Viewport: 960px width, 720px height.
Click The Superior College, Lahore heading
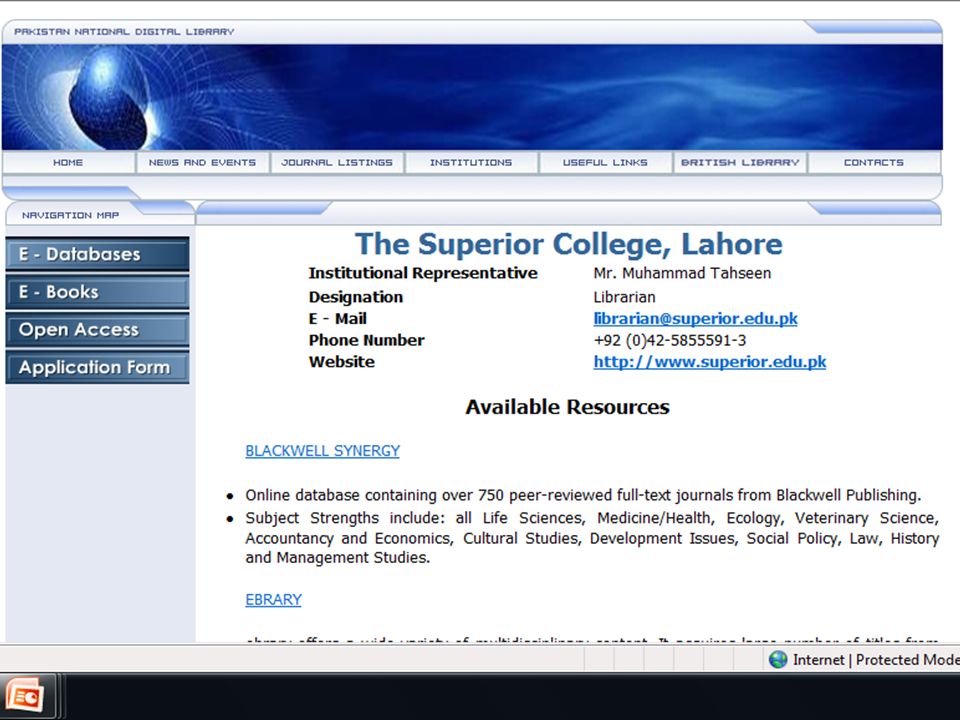click(569, 244)
